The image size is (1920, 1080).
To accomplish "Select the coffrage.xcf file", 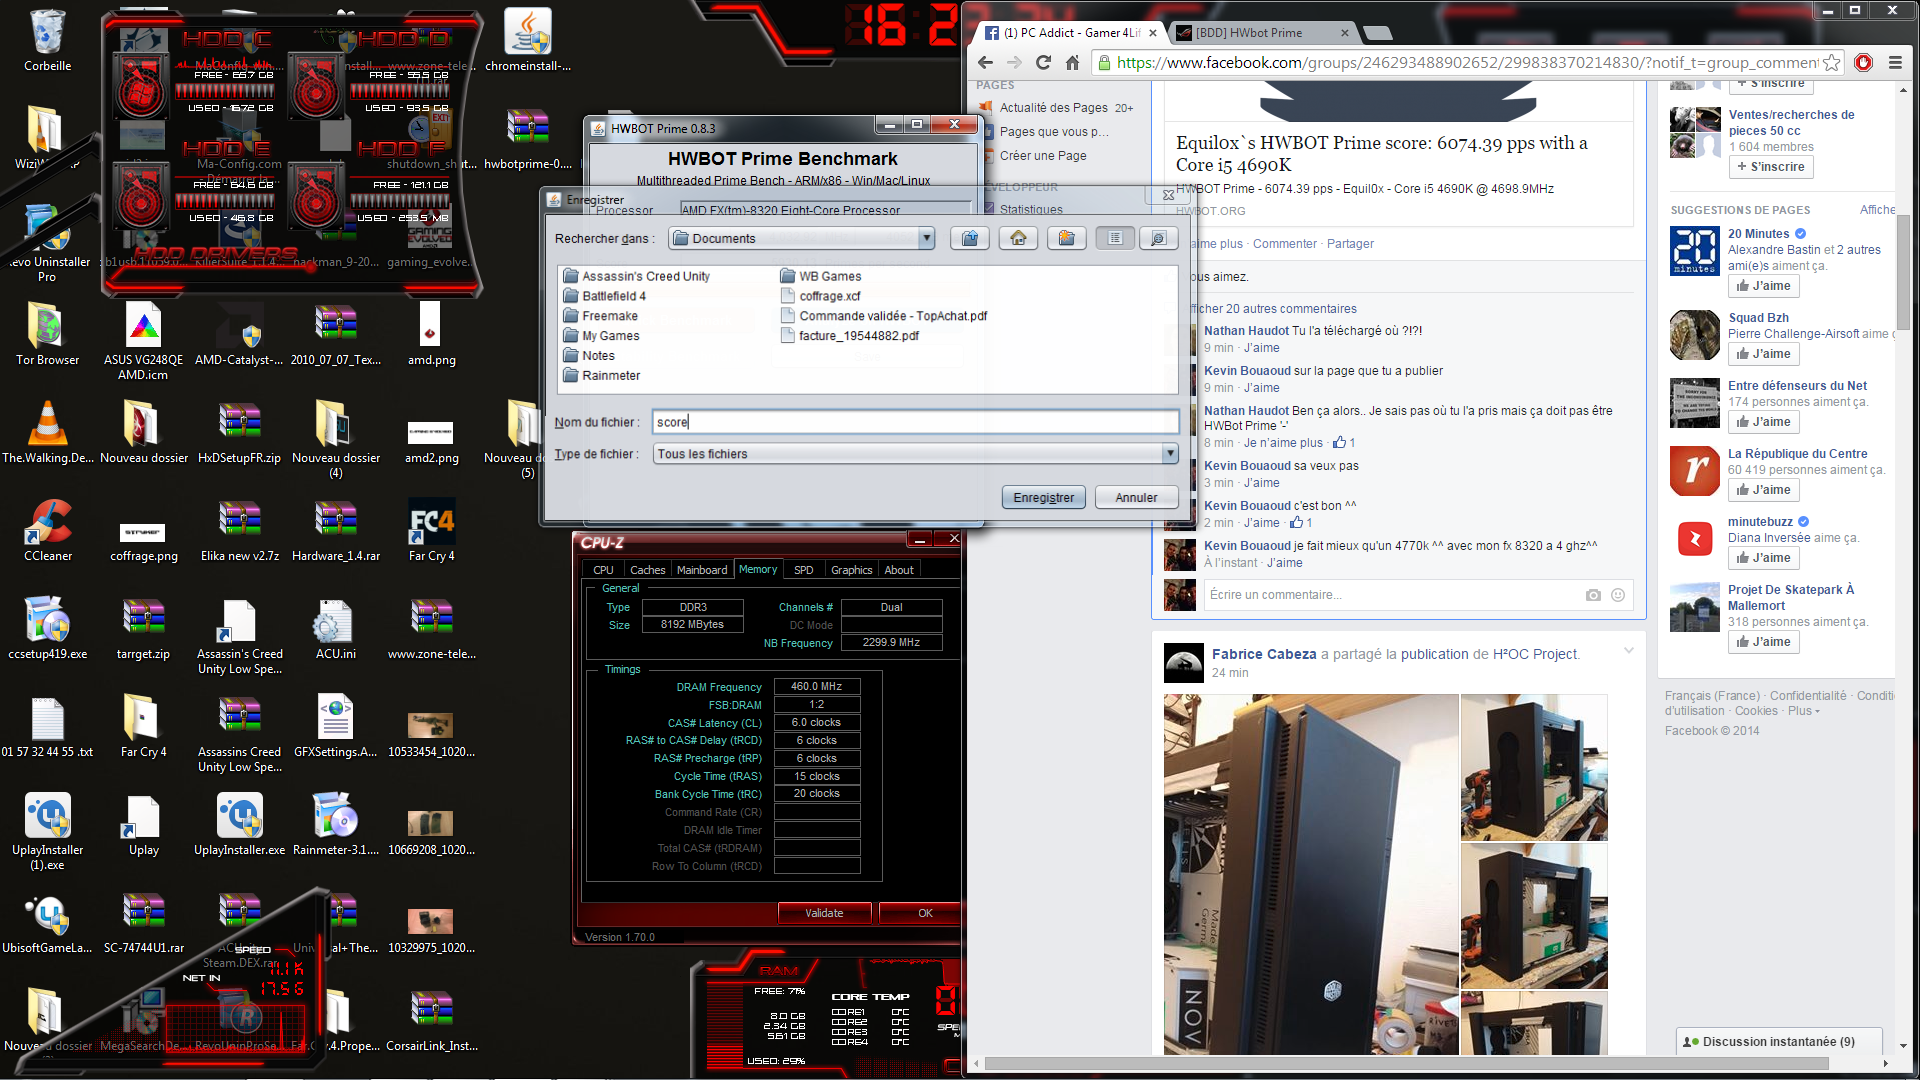I will click(820, 296).
